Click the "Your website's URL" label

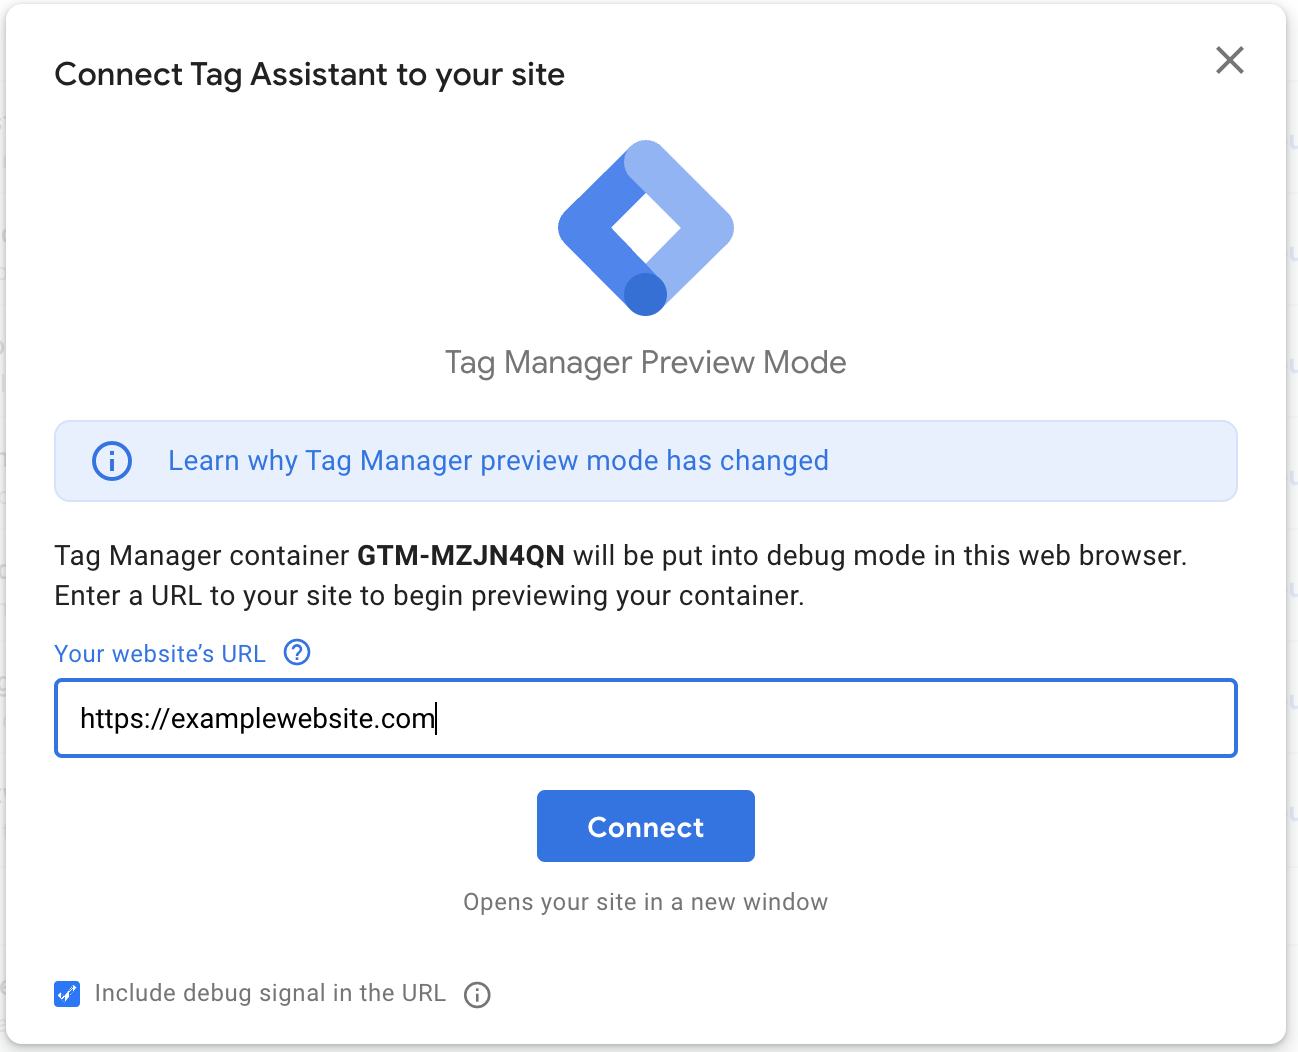click(x=160, y=654)
